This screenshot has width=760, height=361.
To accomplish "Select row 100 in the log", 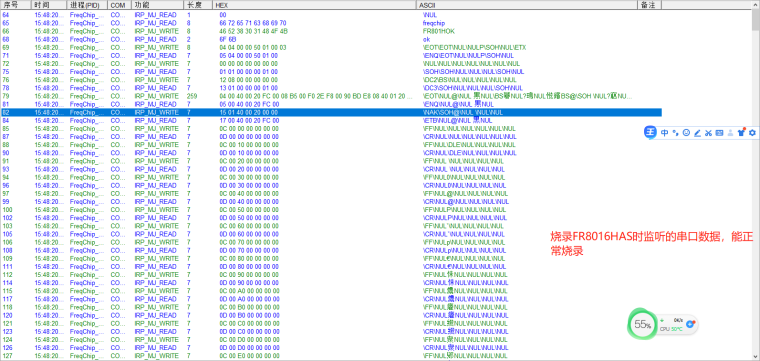I will tap(331, 210).
